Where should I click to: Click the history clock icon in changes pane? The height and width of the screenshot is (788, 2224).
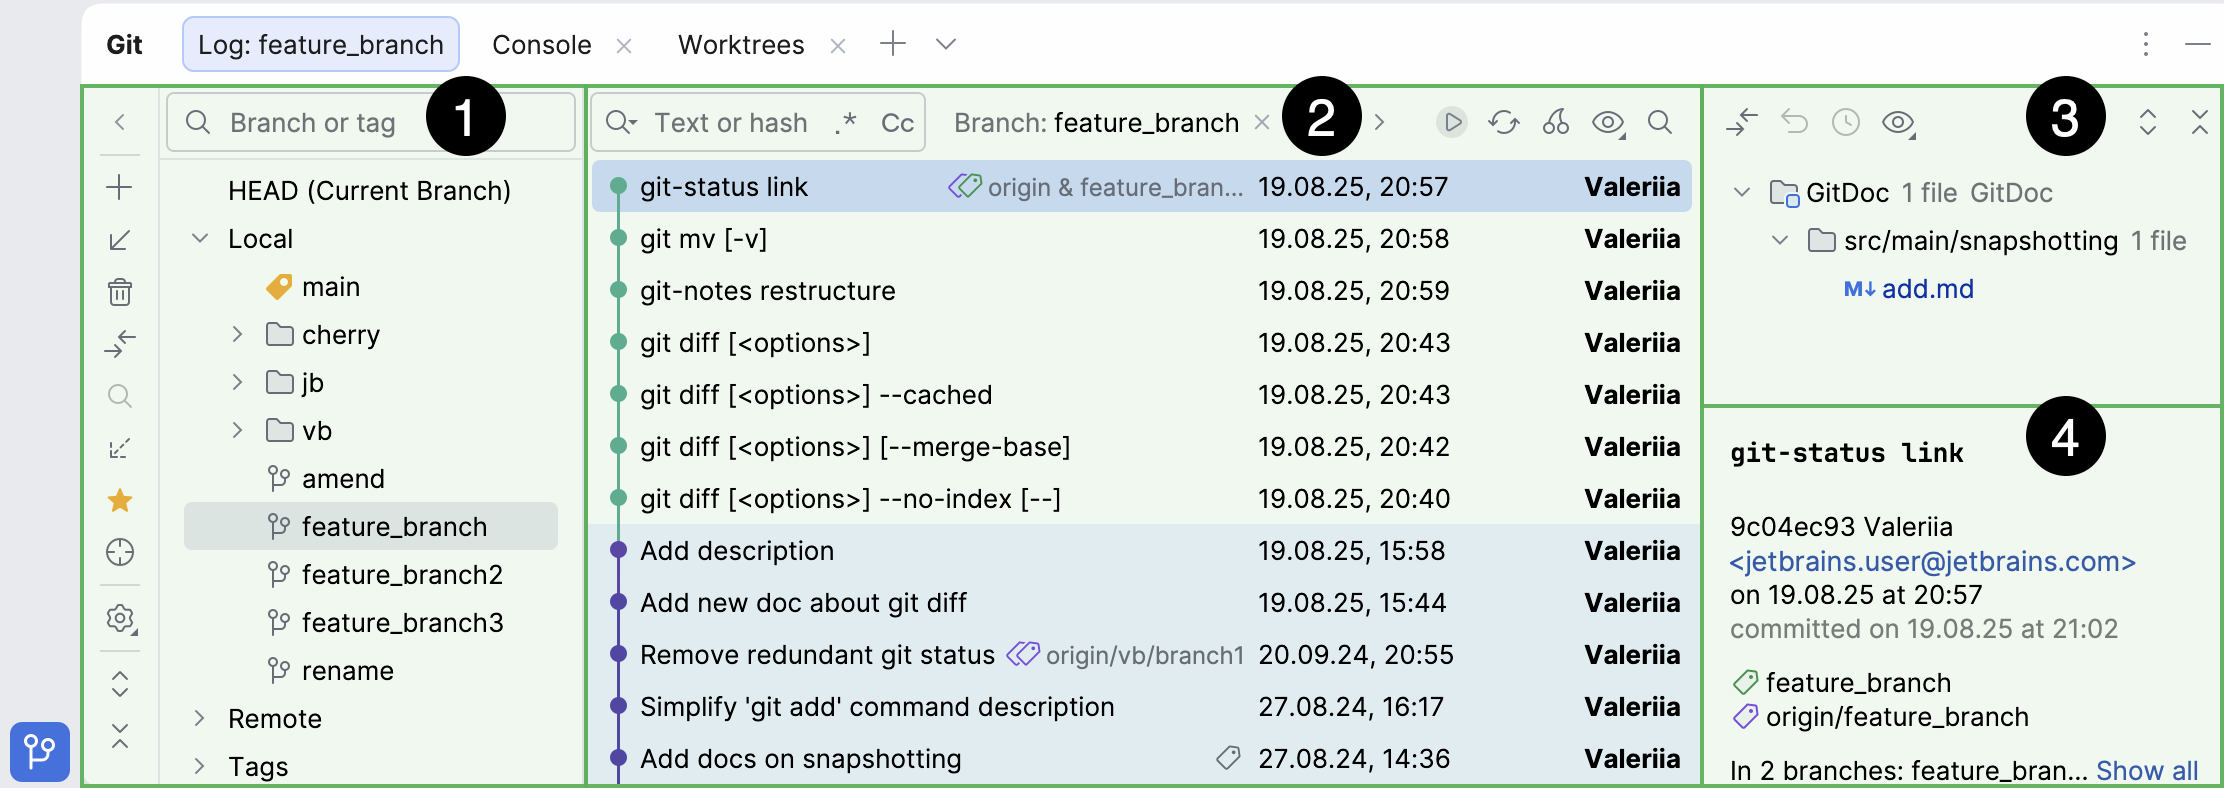(x=1846, y=122)
